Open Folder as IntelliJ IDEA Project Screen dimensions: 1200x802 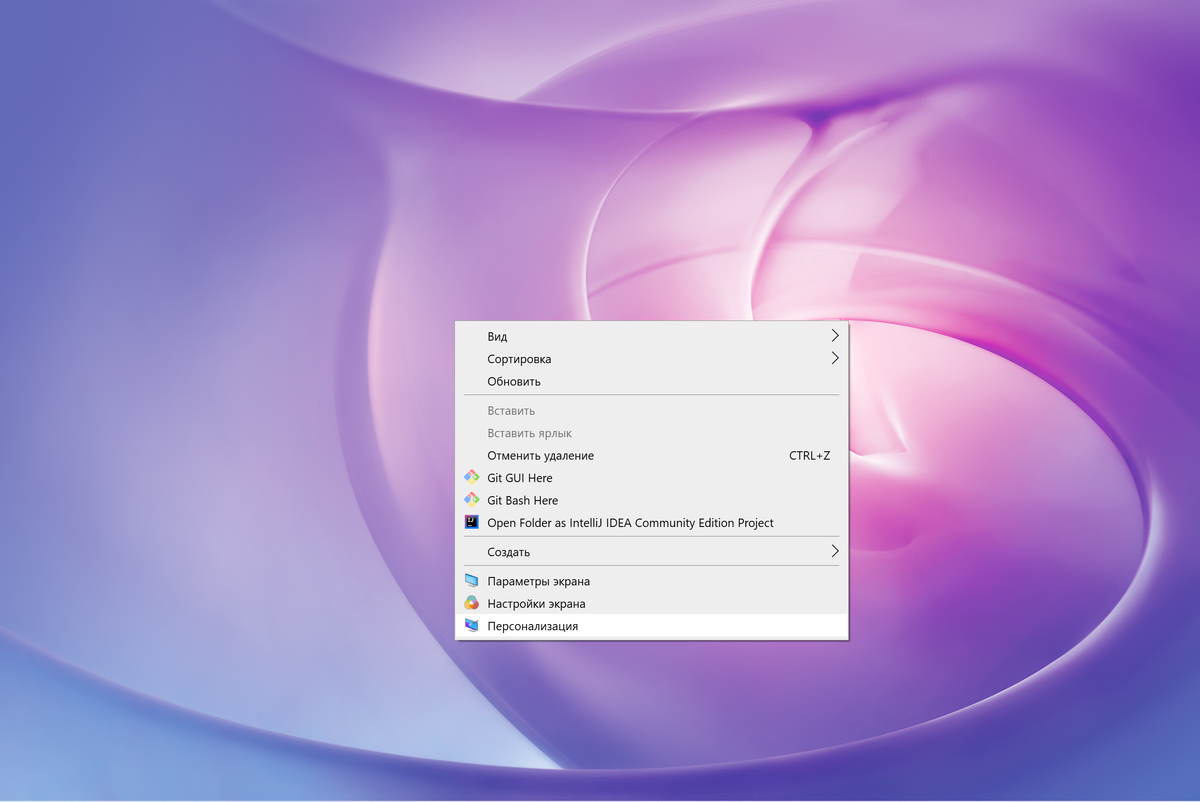(x=652, y=523)
